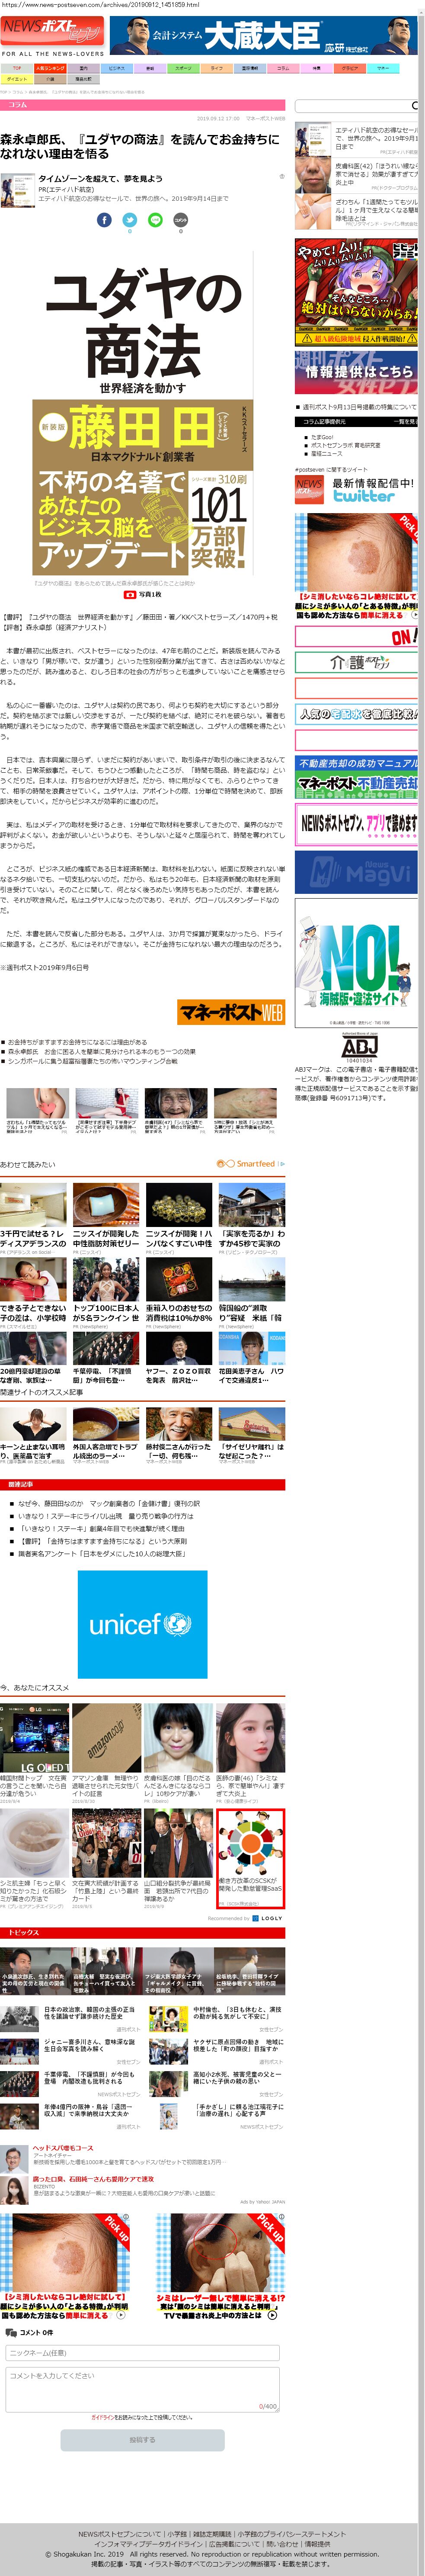Open the 人気の宅配水を徹底比較 banner
The height and width of the screenshot is (2576, 425).
pyautogui.click(x=356, y=714)
